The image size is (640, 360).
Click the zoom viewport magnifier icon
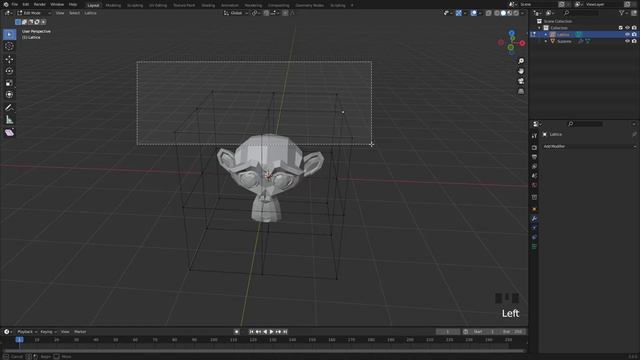pos(521,61)
